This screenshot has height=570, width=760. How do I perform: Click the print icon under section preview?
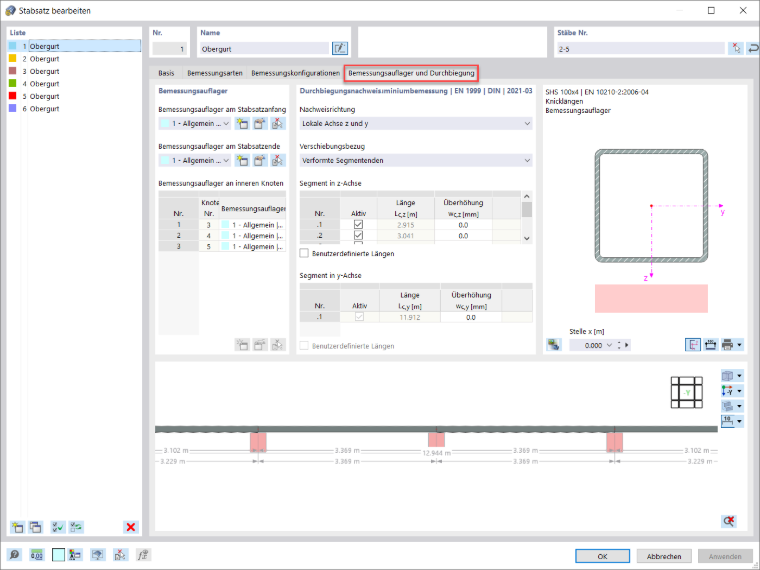(728, 345)
